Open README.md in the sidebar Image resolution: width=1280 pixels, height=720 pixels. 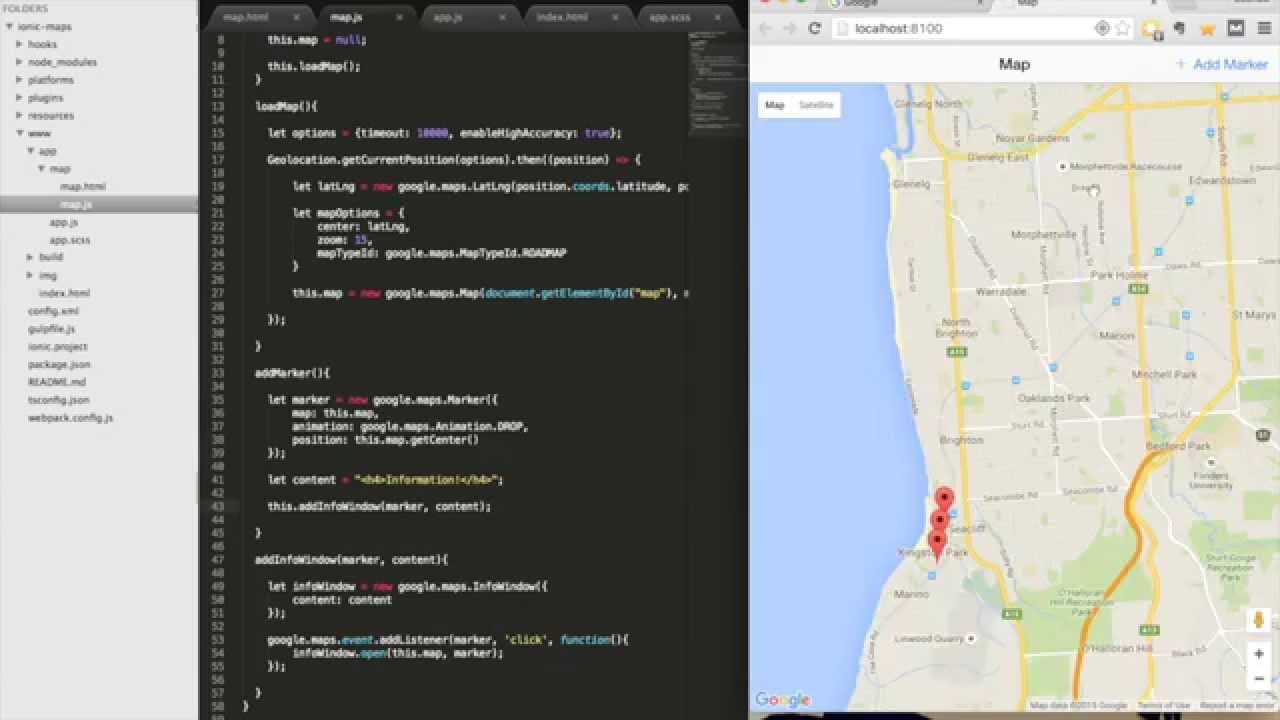pyautogui.click(x=57, y=382)
